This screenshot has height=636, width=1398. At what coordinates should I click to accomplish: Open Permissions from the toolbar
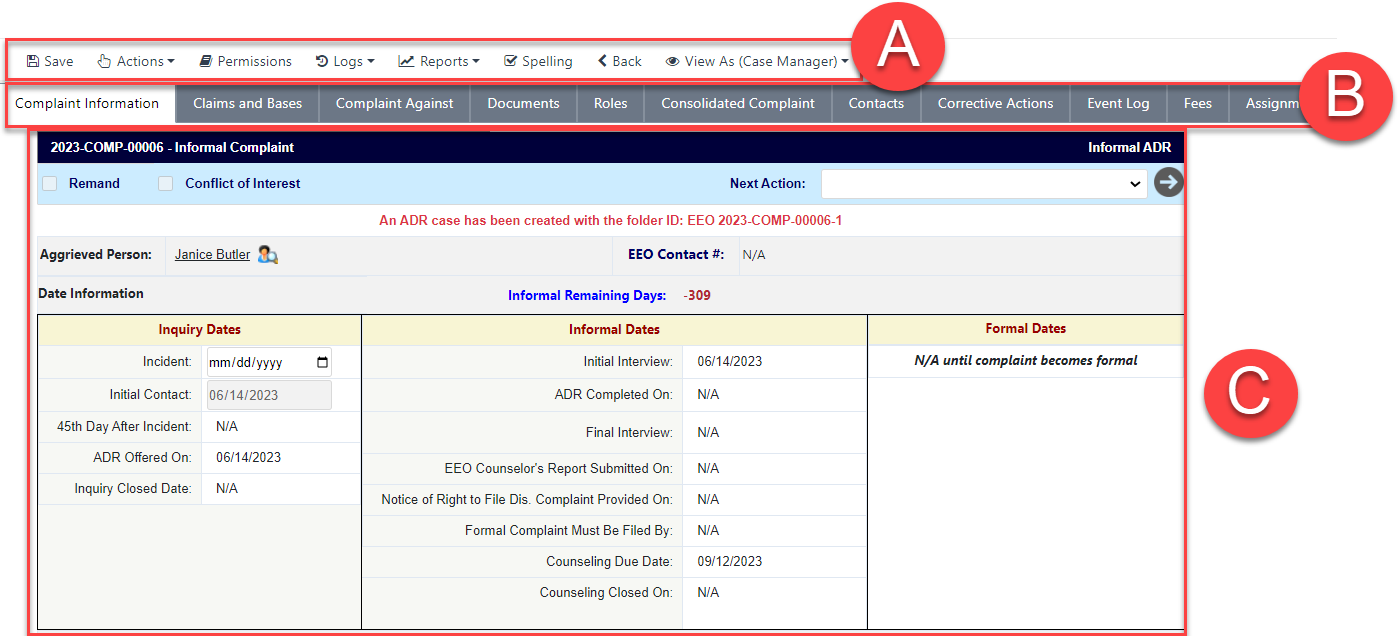click(x=245, y=61)
